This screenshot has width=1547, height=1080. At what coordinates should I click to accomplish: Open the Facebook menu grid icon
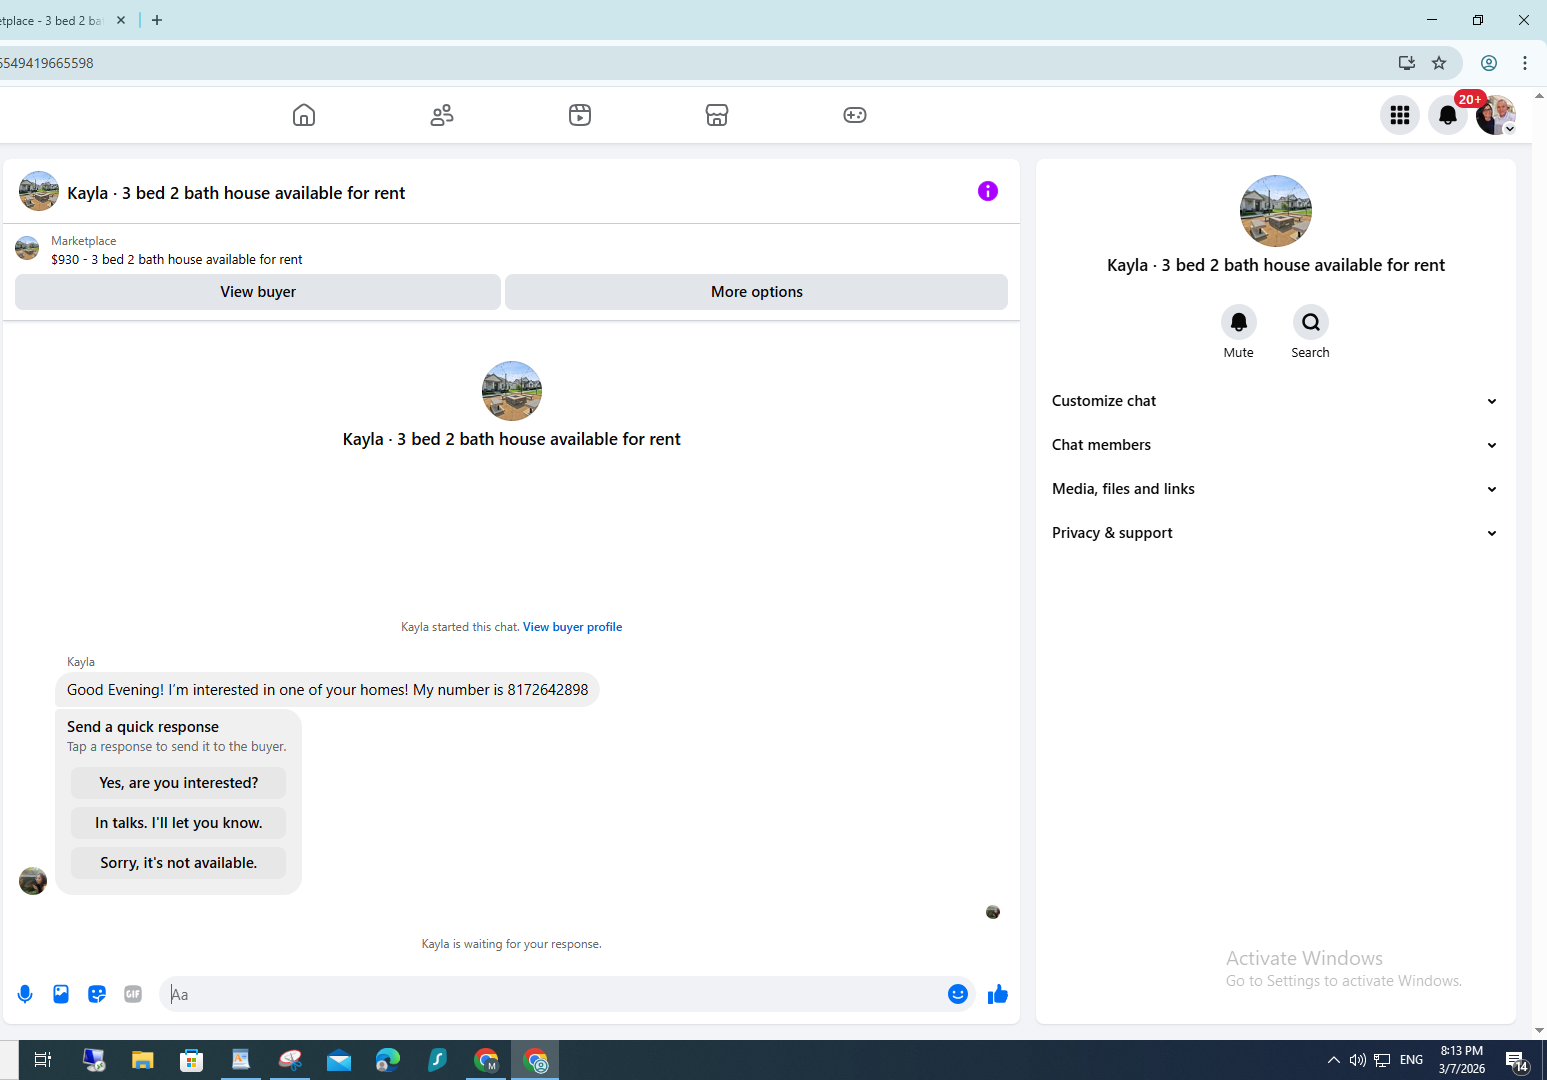pos(1400,115)
